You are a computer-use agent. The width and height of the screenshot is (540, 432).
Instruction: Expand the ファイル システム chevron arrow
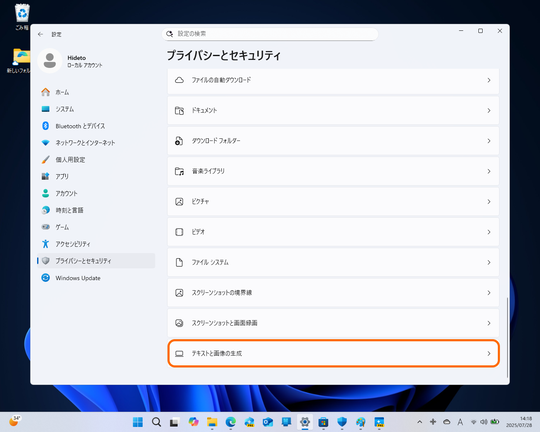coord(489,263)
